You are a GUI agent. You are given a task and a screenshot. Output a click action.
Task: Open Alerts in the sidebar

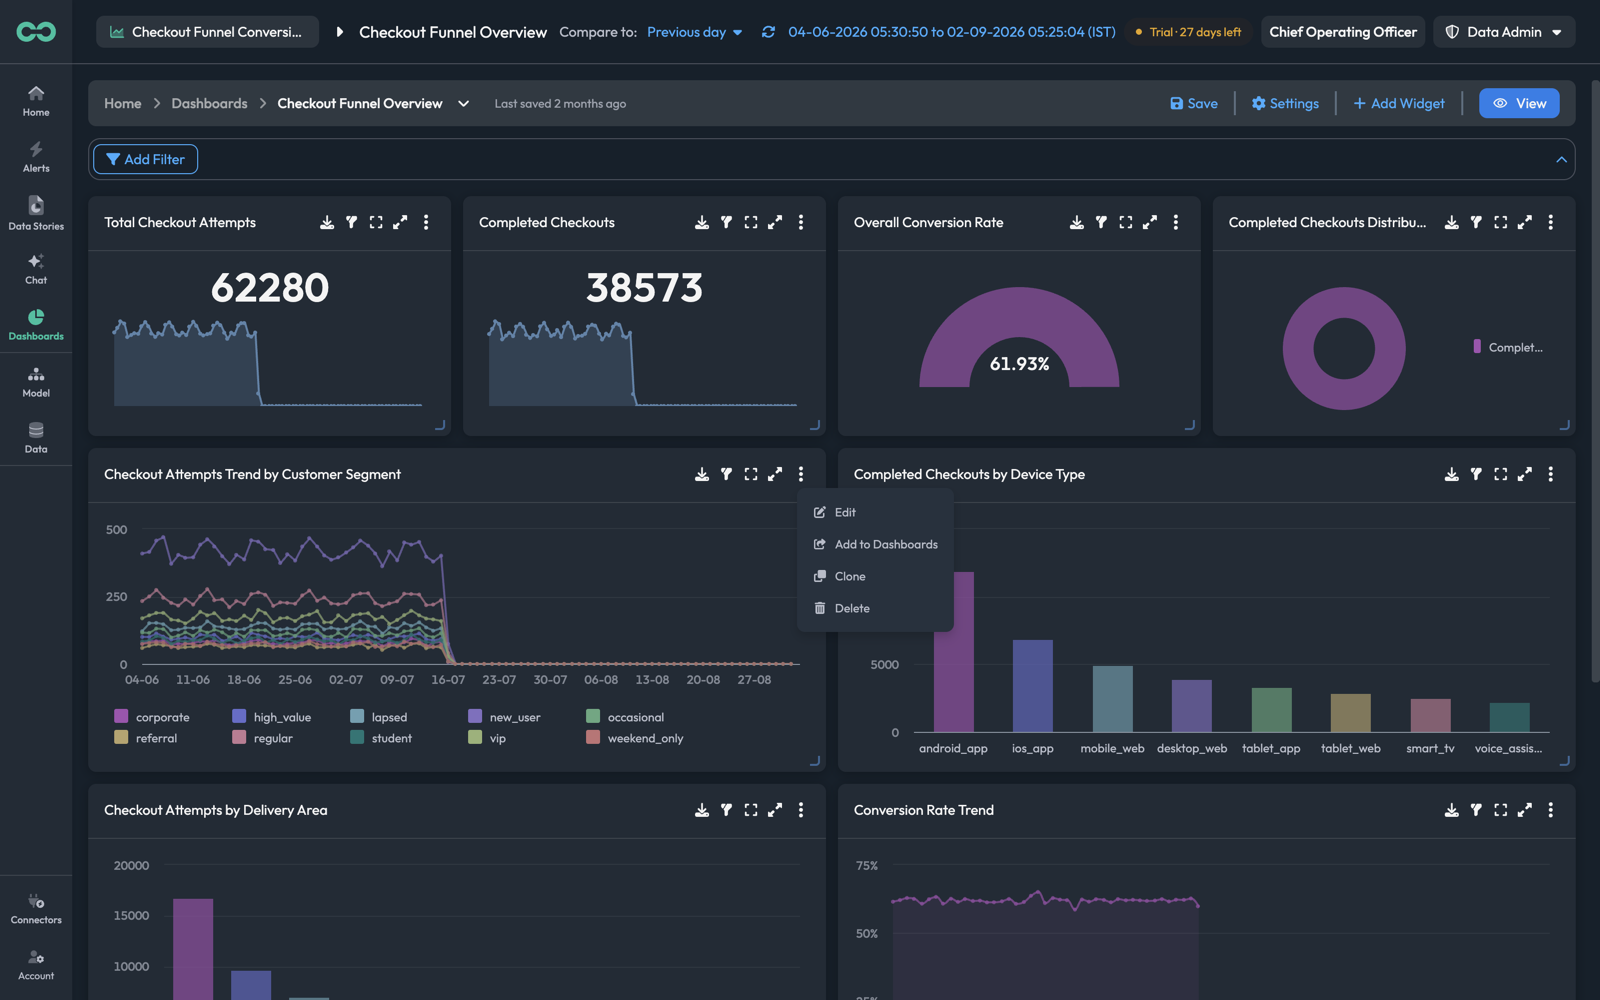pyautogui.click(x=36, y=156)
